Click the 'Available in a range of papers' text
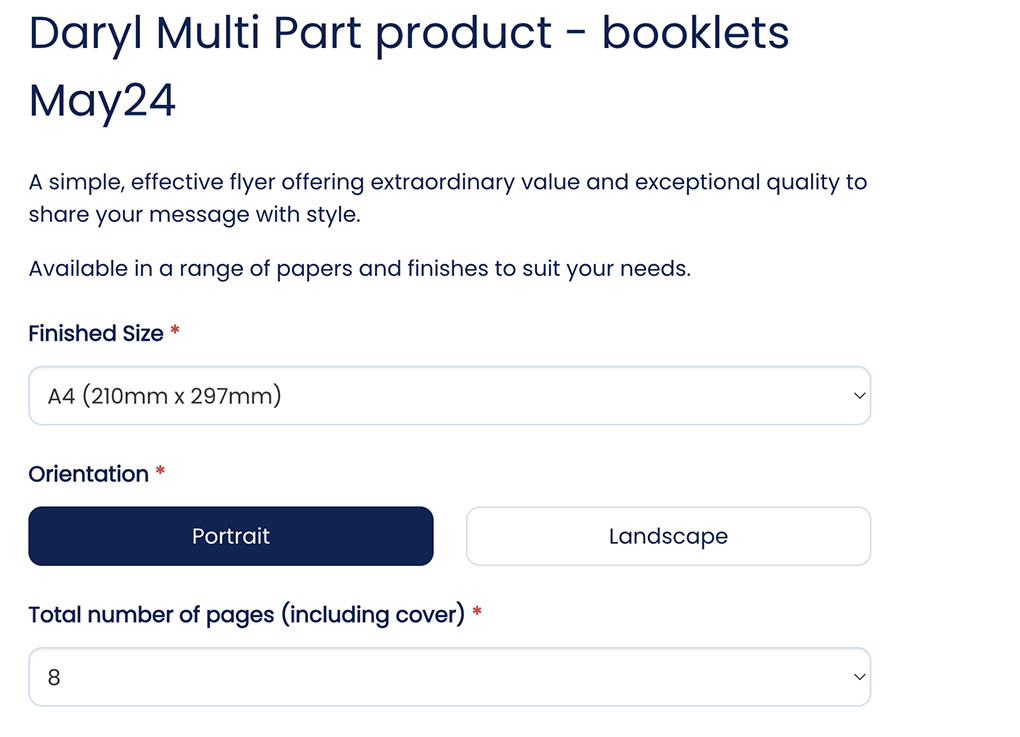 pos(359,269)
